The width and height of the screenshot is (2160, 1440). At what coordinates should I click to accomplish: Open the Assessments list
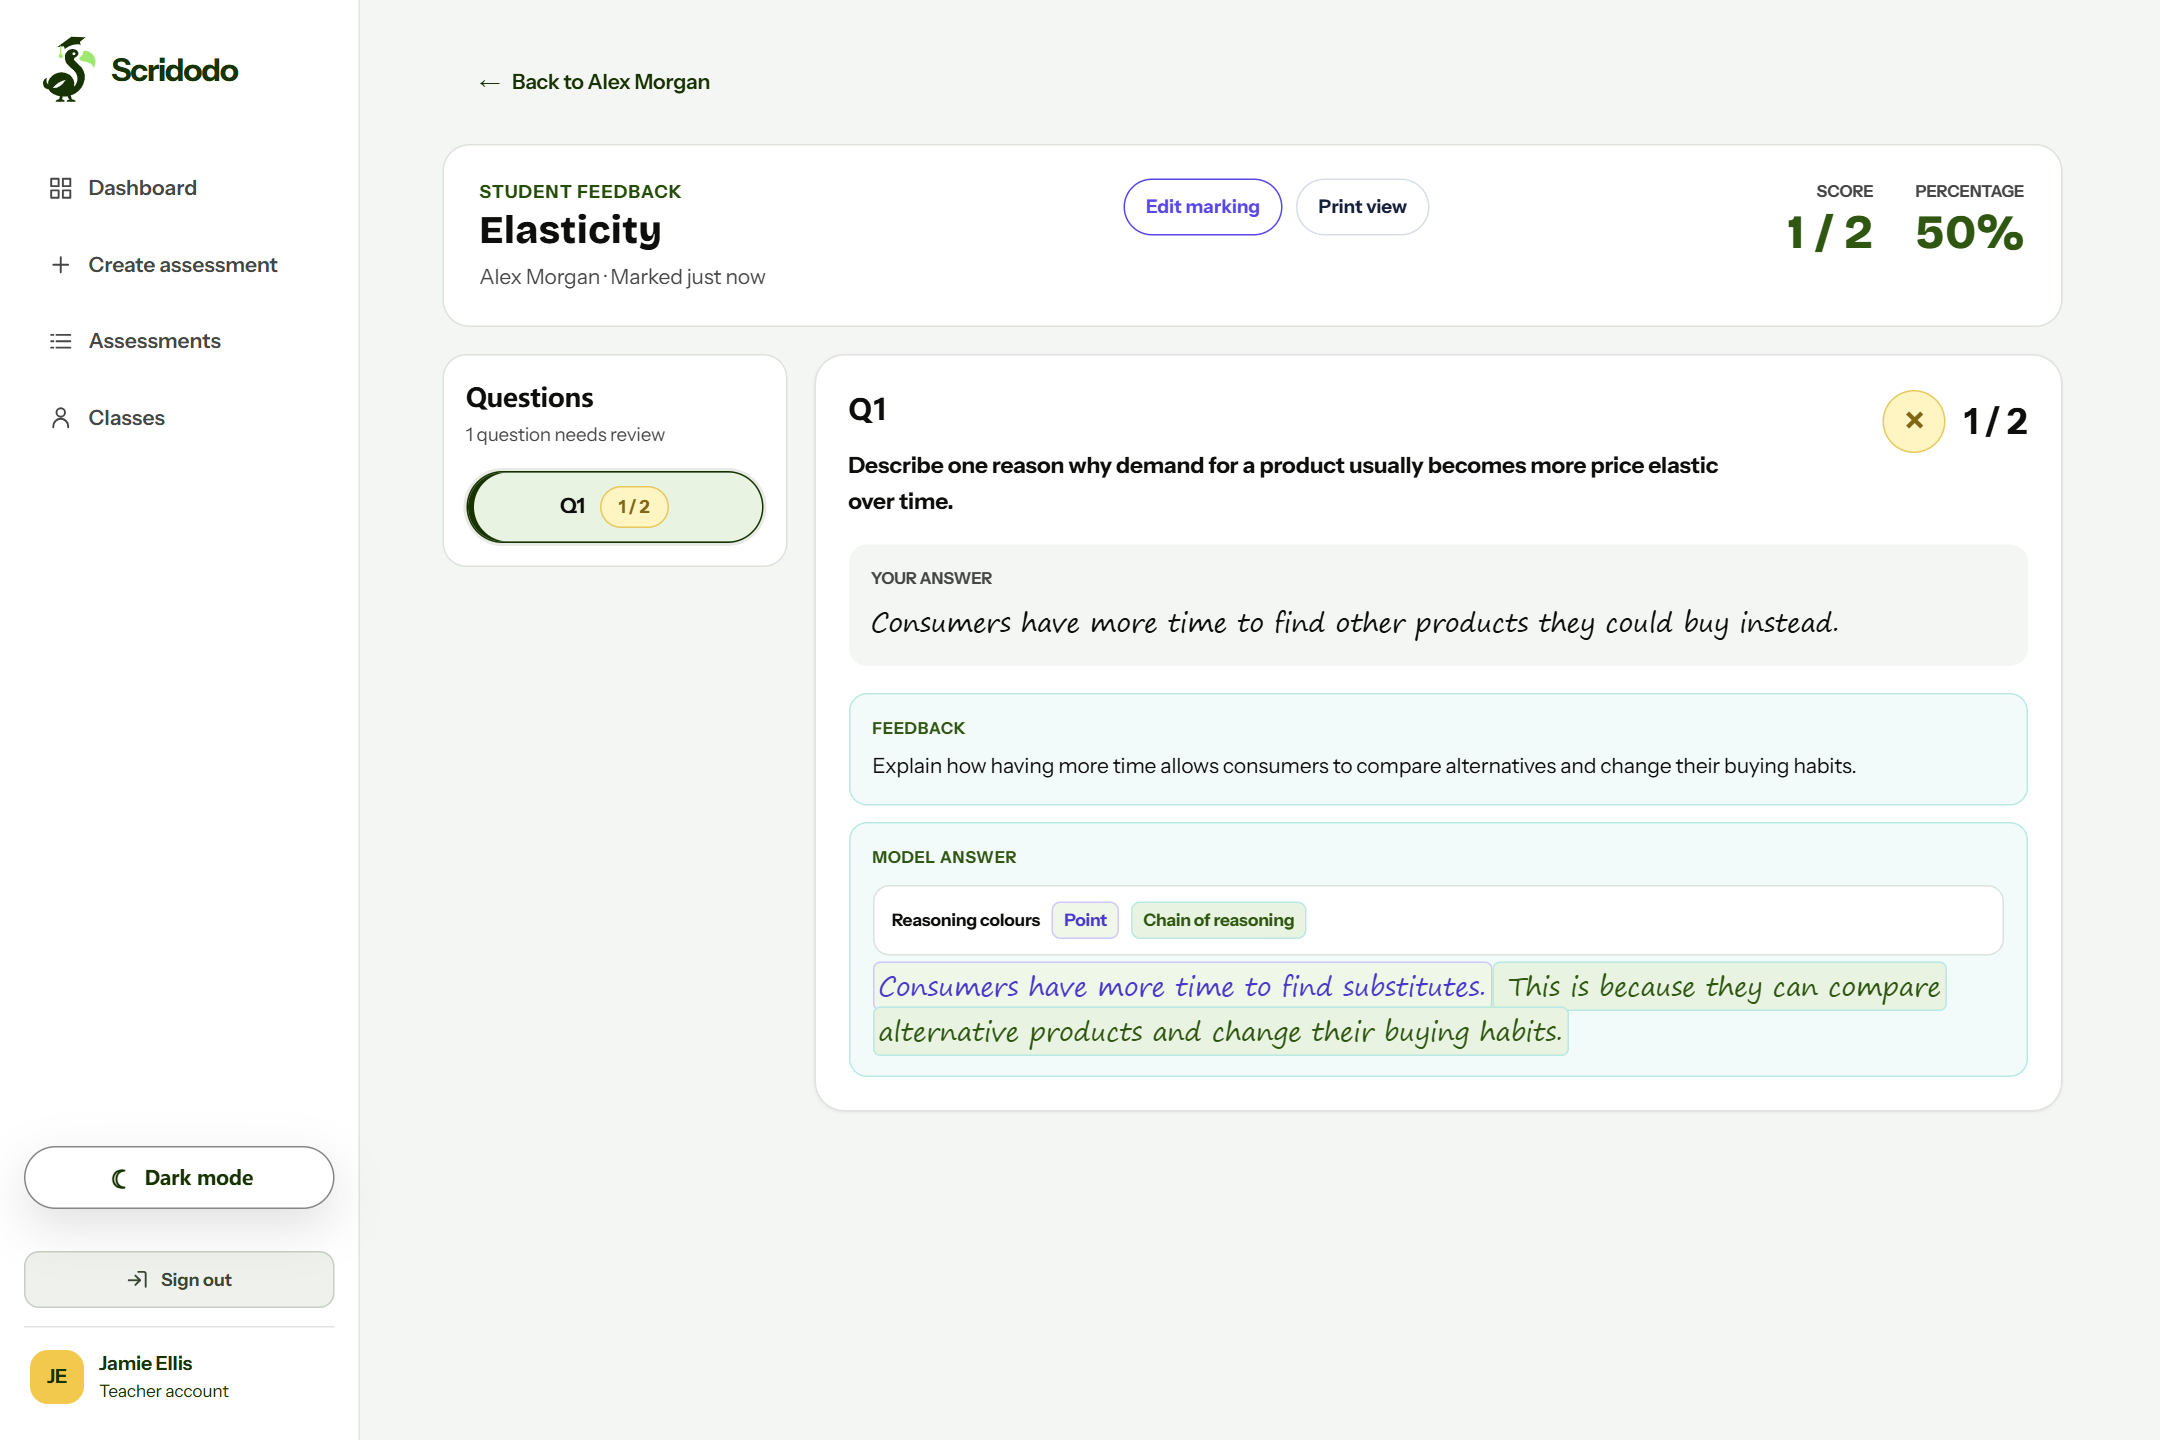154,341
